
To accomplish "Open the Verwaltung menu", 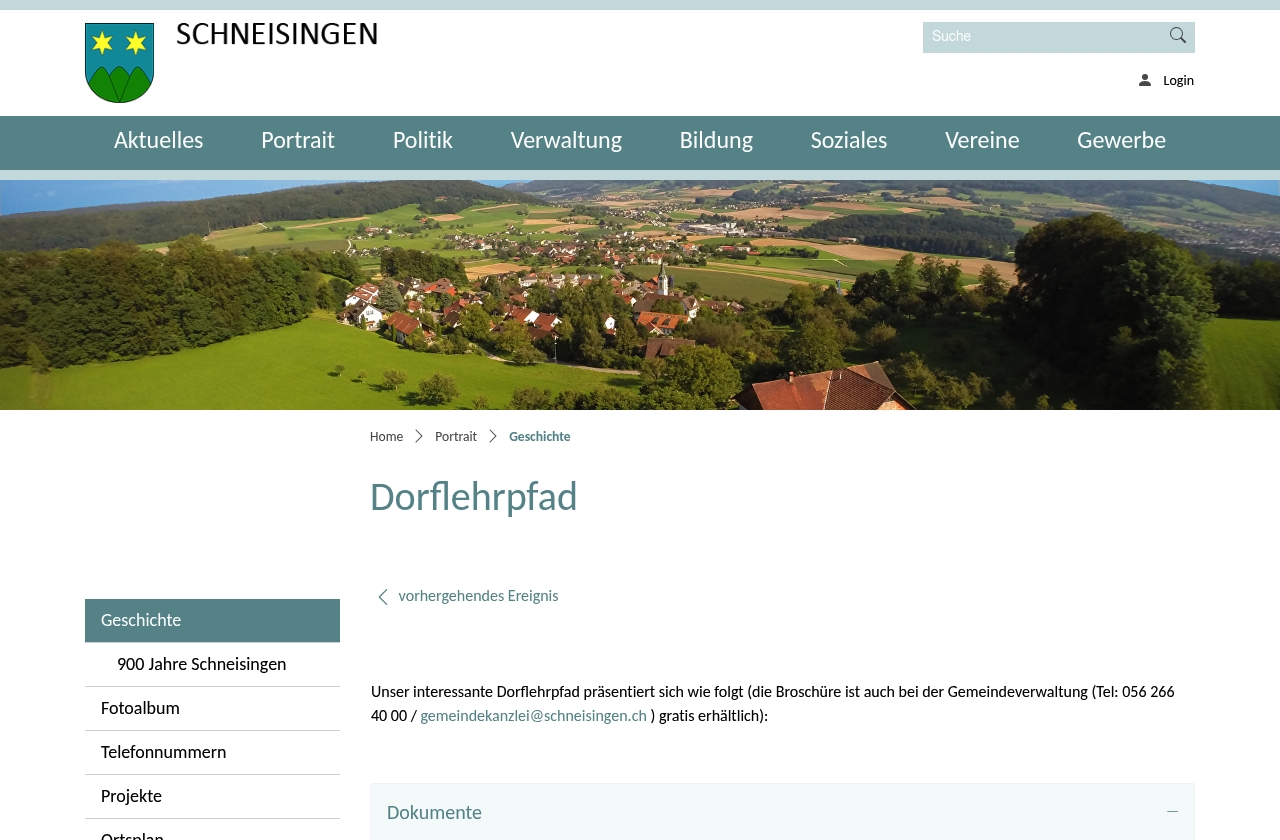I will 566,141.
